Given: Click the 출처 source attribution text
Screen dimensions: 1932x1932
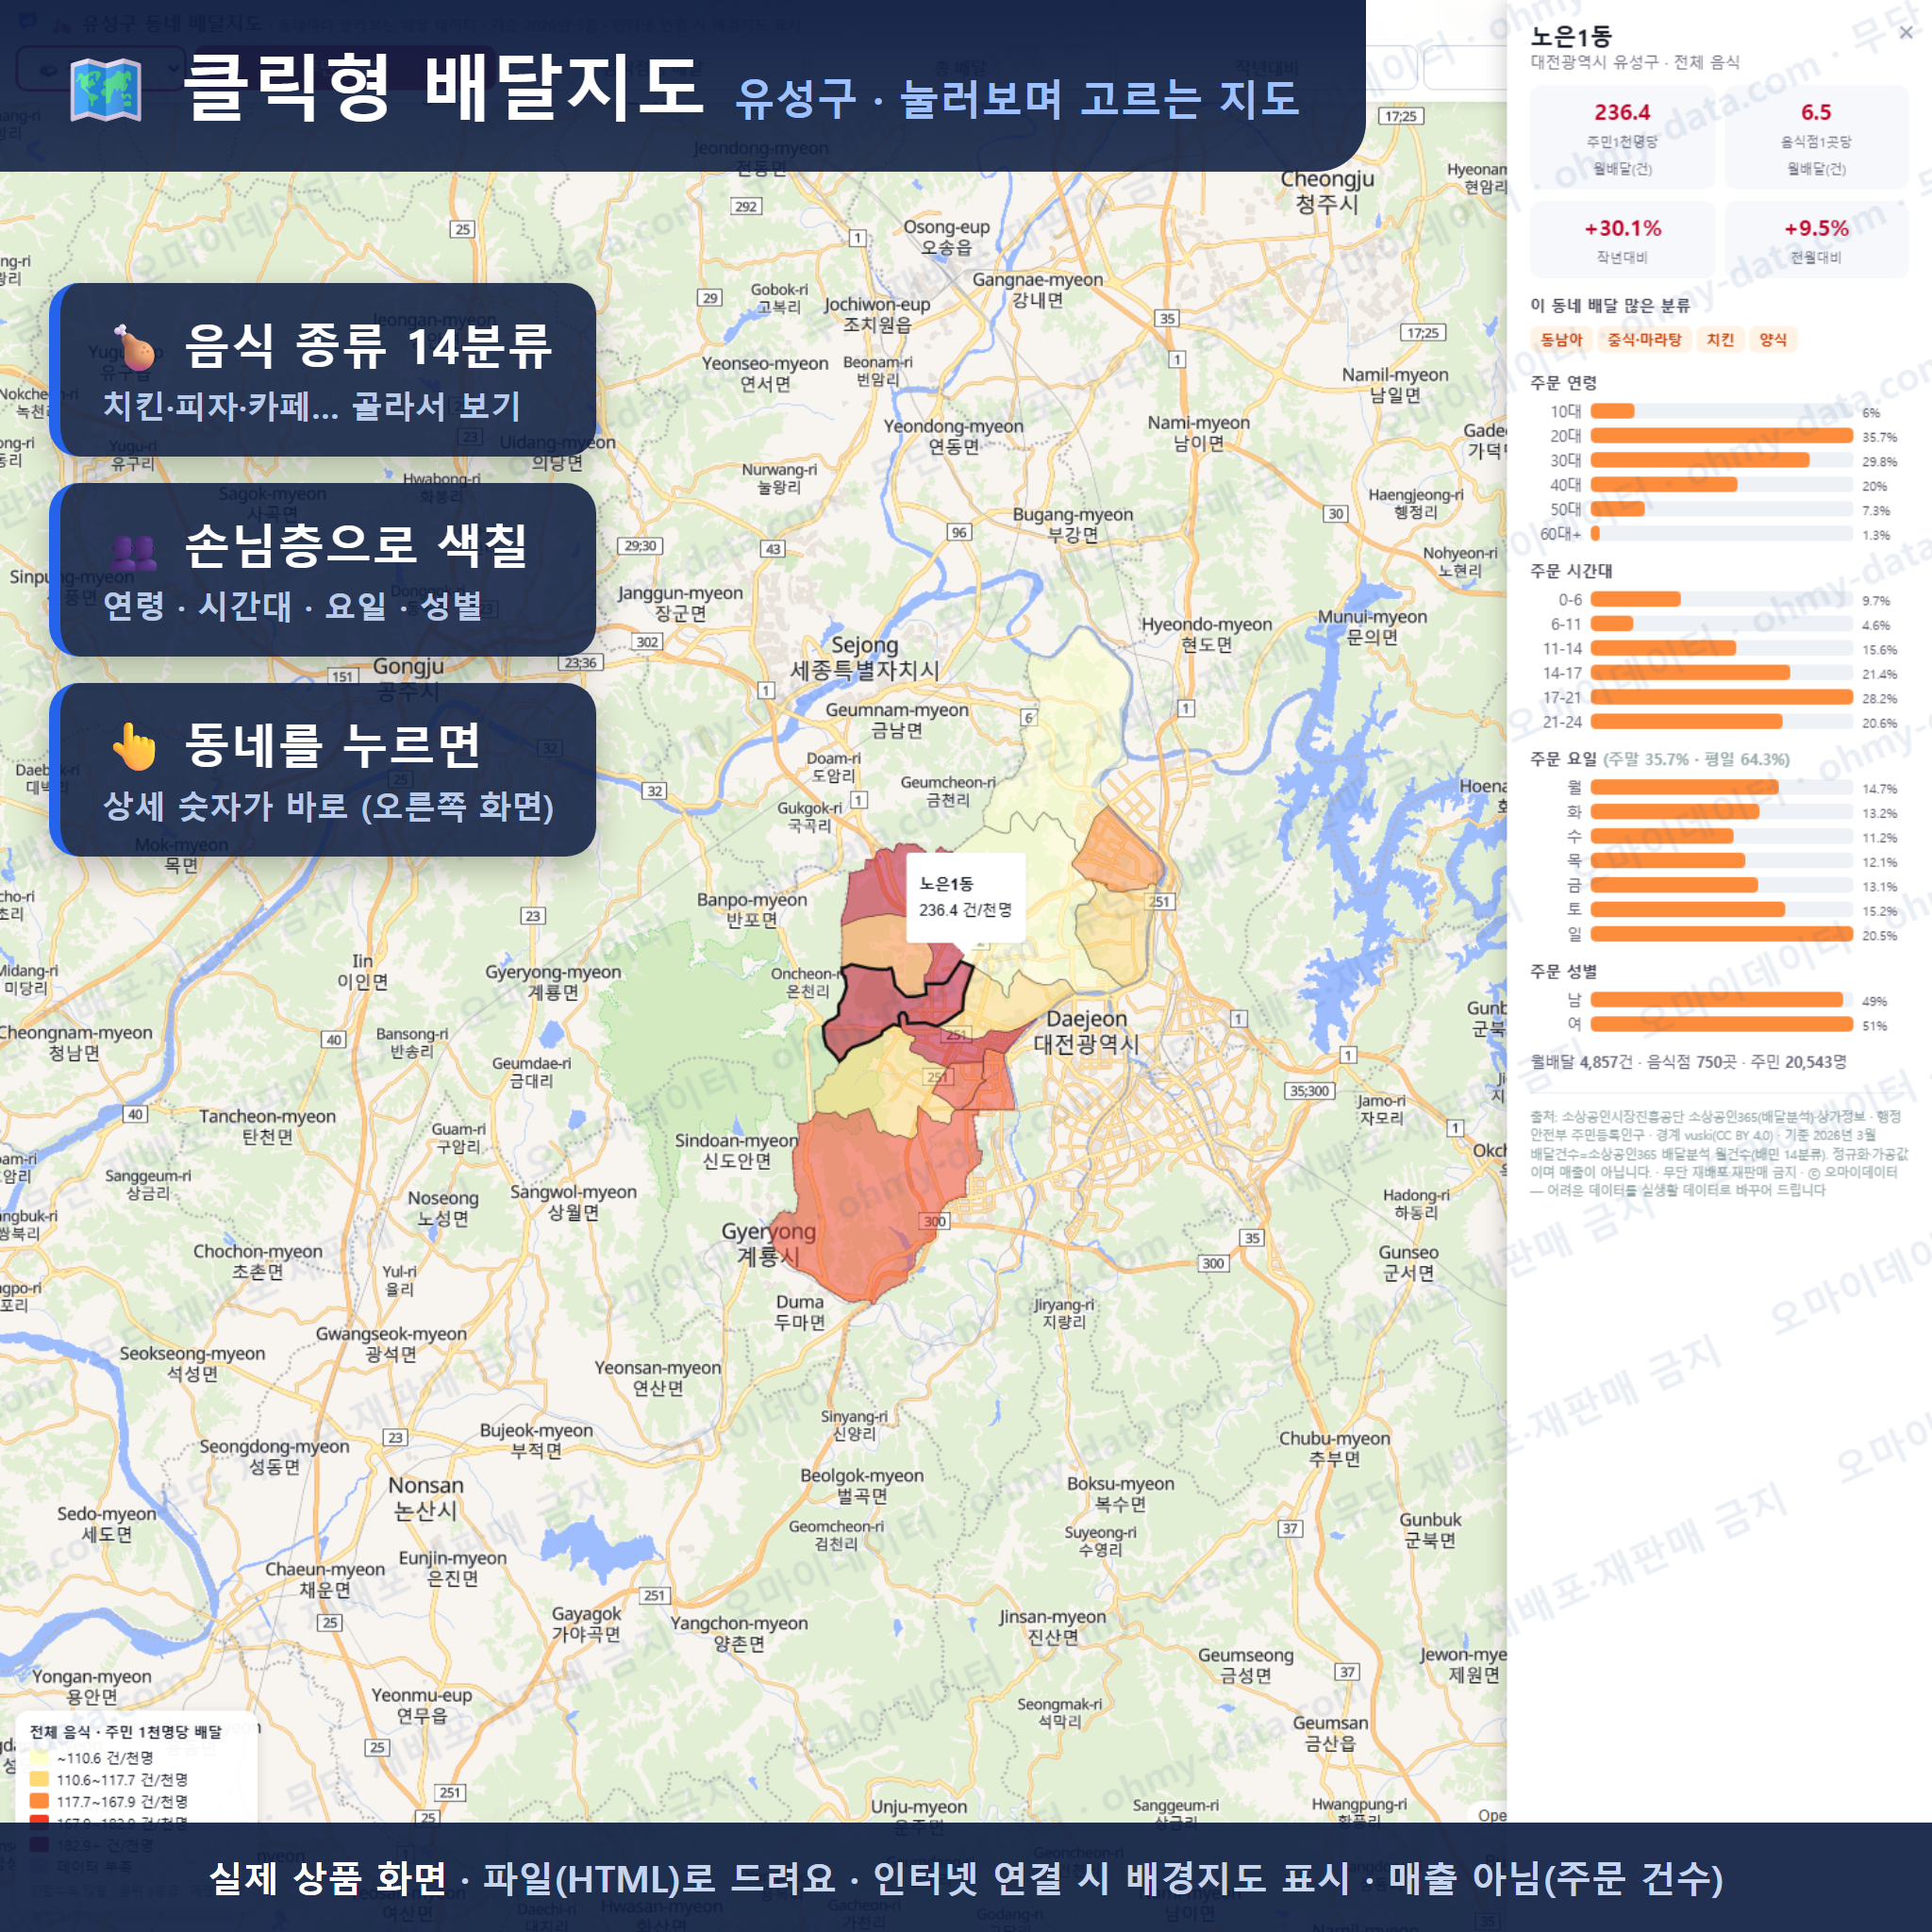Looking at the screenshot, I should click(1718, 1153).
